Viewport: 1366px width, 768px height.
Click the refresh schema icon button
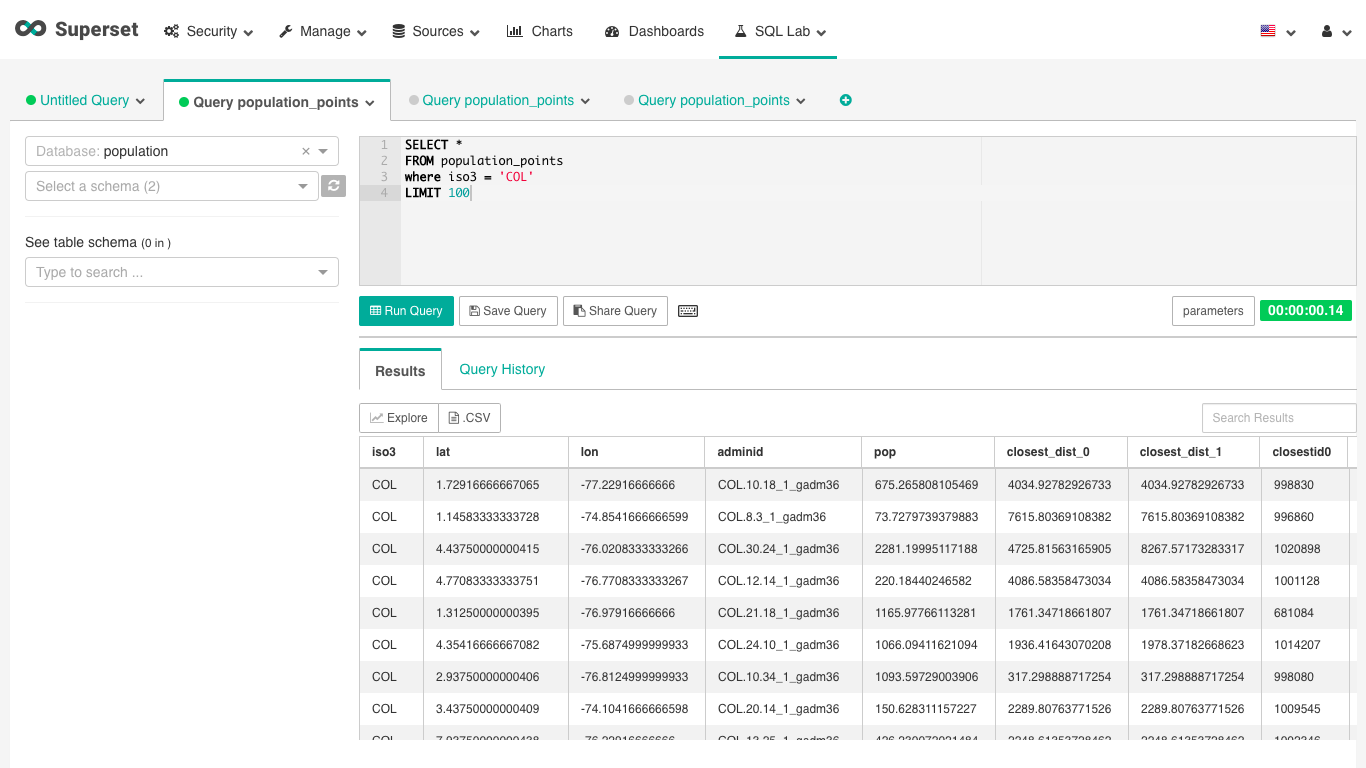(333, 186)
